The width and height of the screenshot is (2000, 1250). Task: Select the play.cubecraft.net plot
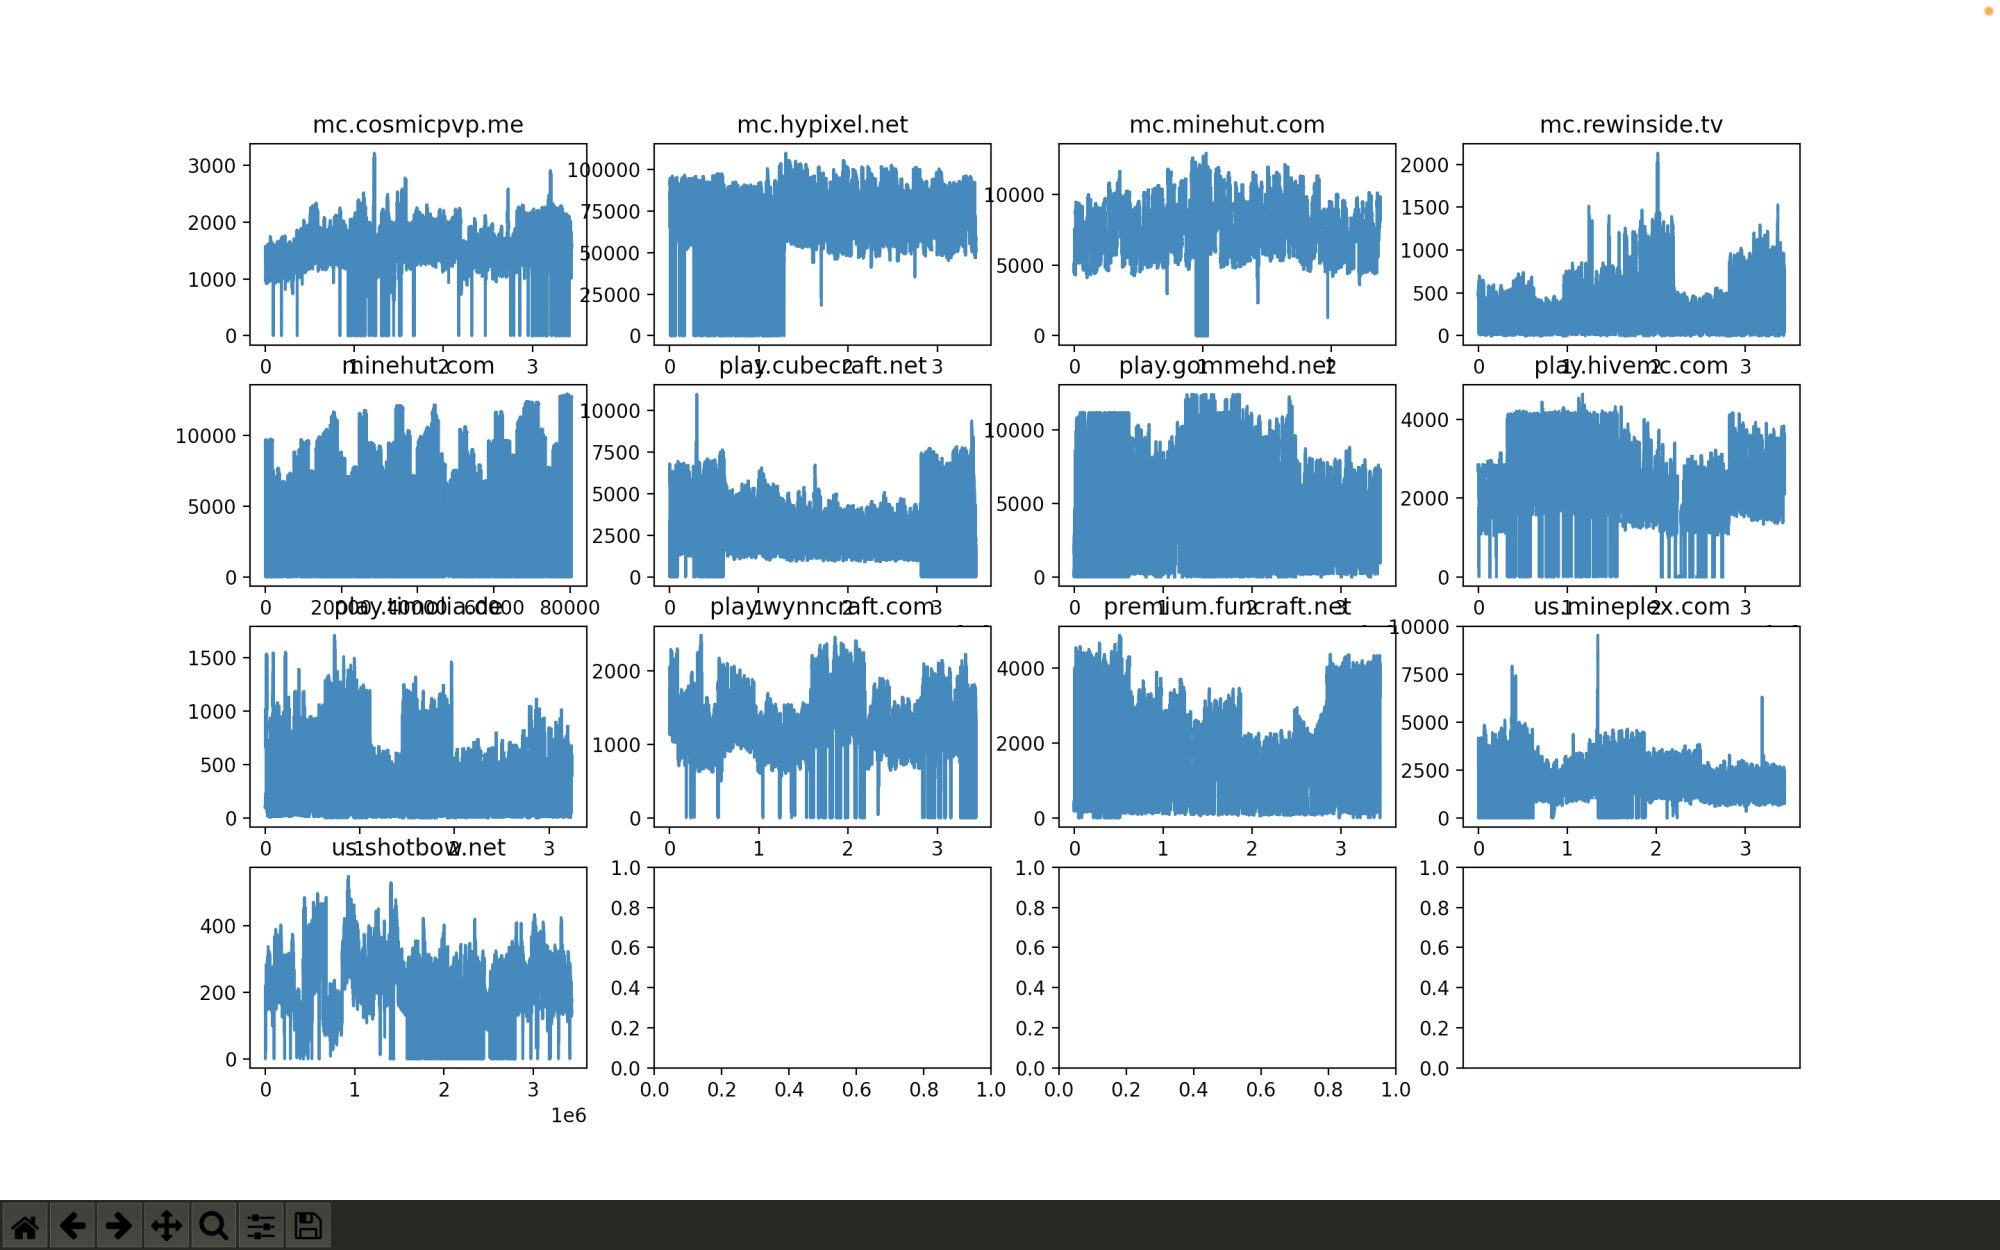822,485
